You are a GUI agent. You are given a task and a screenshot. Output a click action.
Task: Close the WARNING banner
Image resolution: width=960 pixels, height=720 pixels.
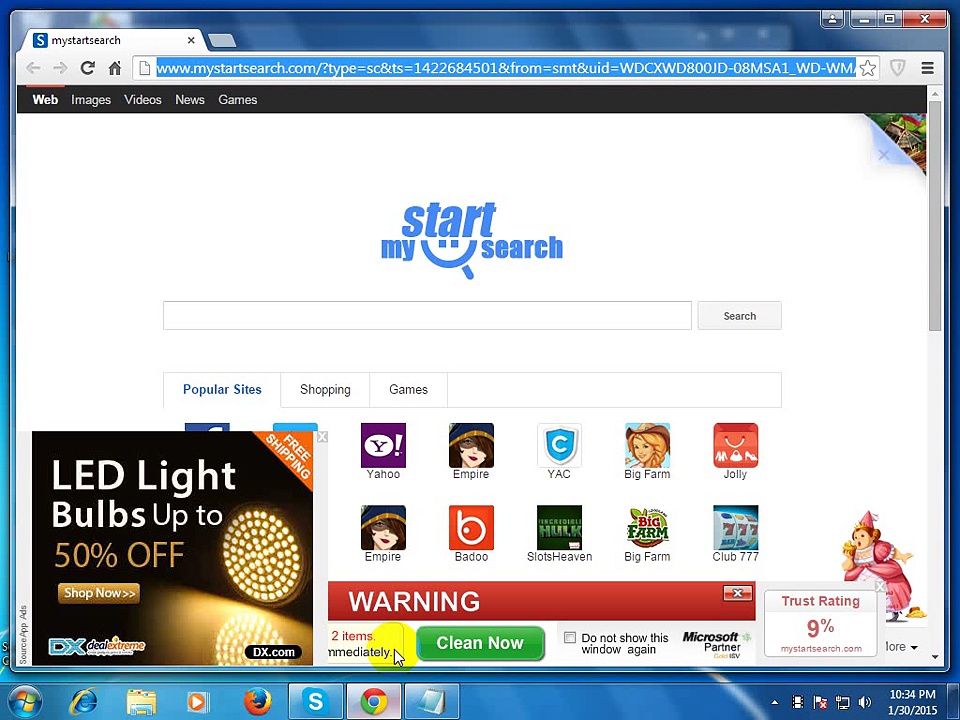[737, 593]
